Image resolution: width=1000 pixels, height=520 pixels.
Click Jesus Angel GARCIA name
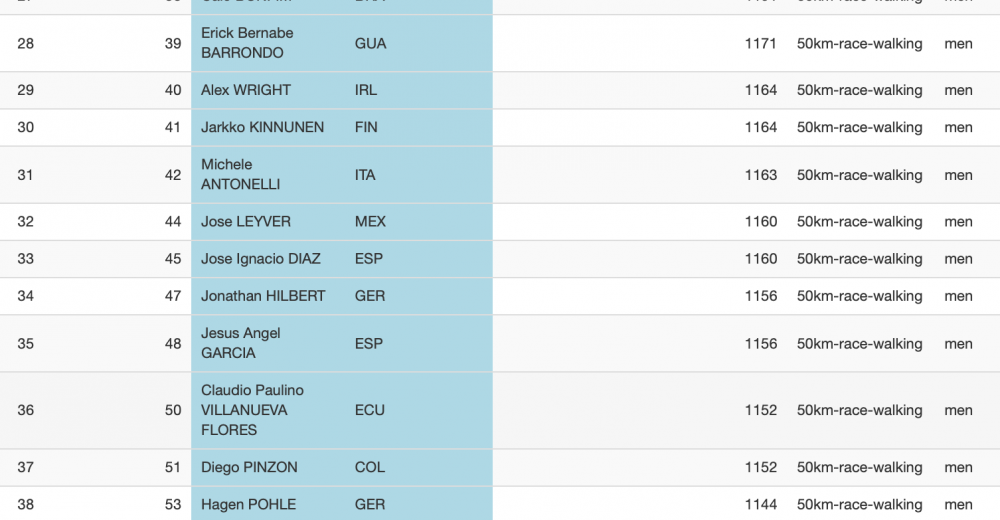[240, 343]
